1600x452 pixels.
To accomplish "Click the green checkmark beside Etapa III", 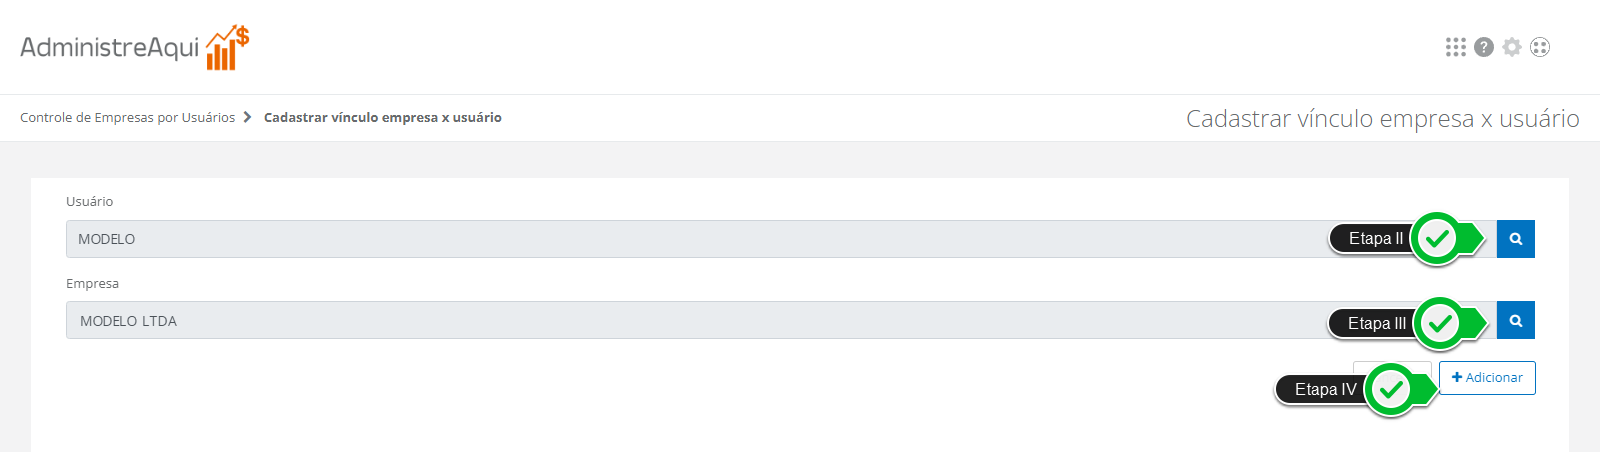I will click(1440, 323).
